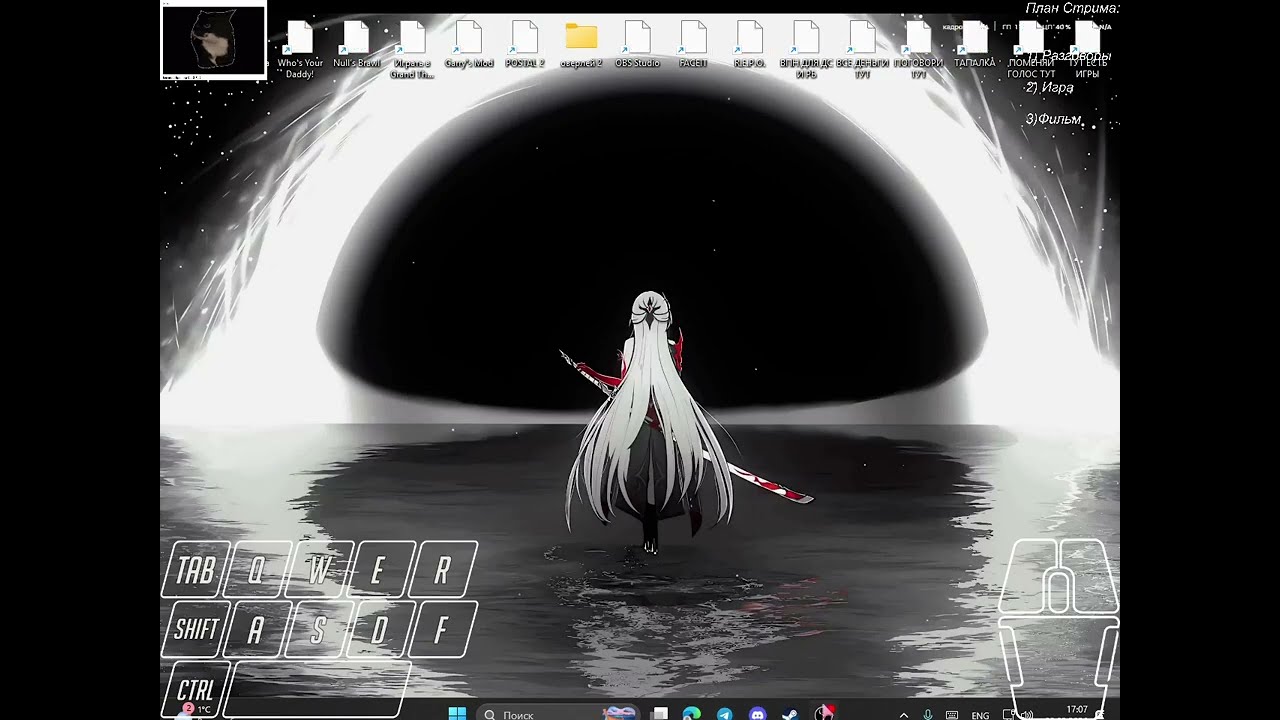Viewport: 1280px width, 720px height.
Task: Select the Null's Brawl desktop shortcut
Action: [x=356, y=45]
